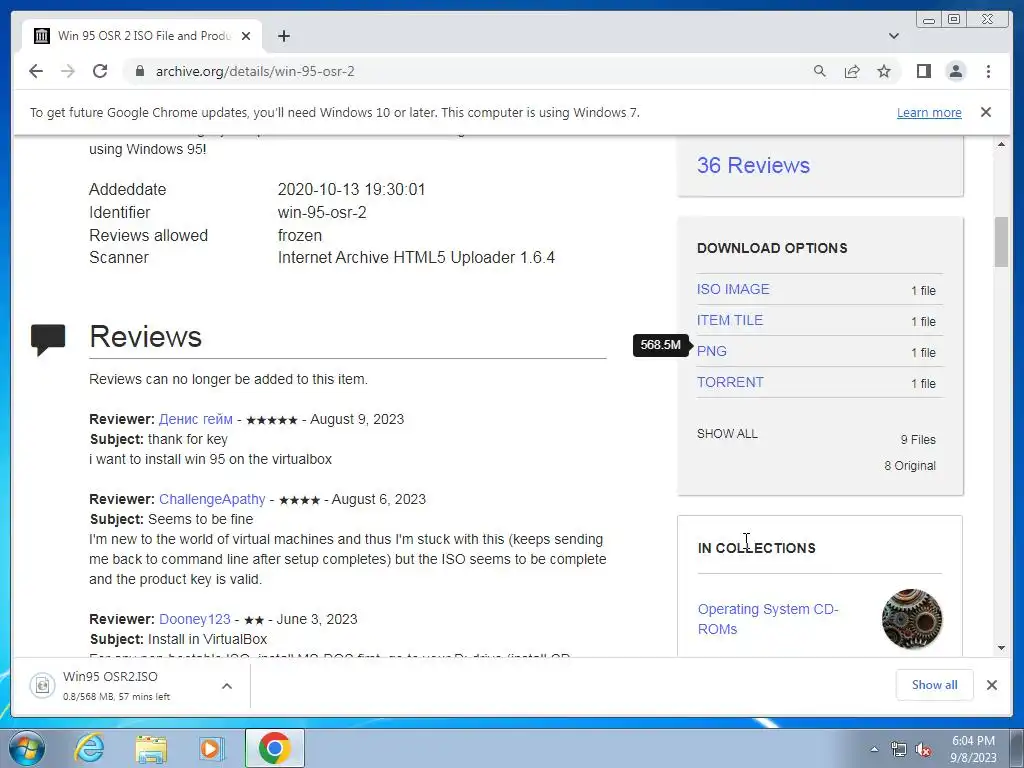The height and width of the screenshot is (768, 1024).
Task: Open the Windows Start menu
Action: pyautogui.click(x=26, y=748)
